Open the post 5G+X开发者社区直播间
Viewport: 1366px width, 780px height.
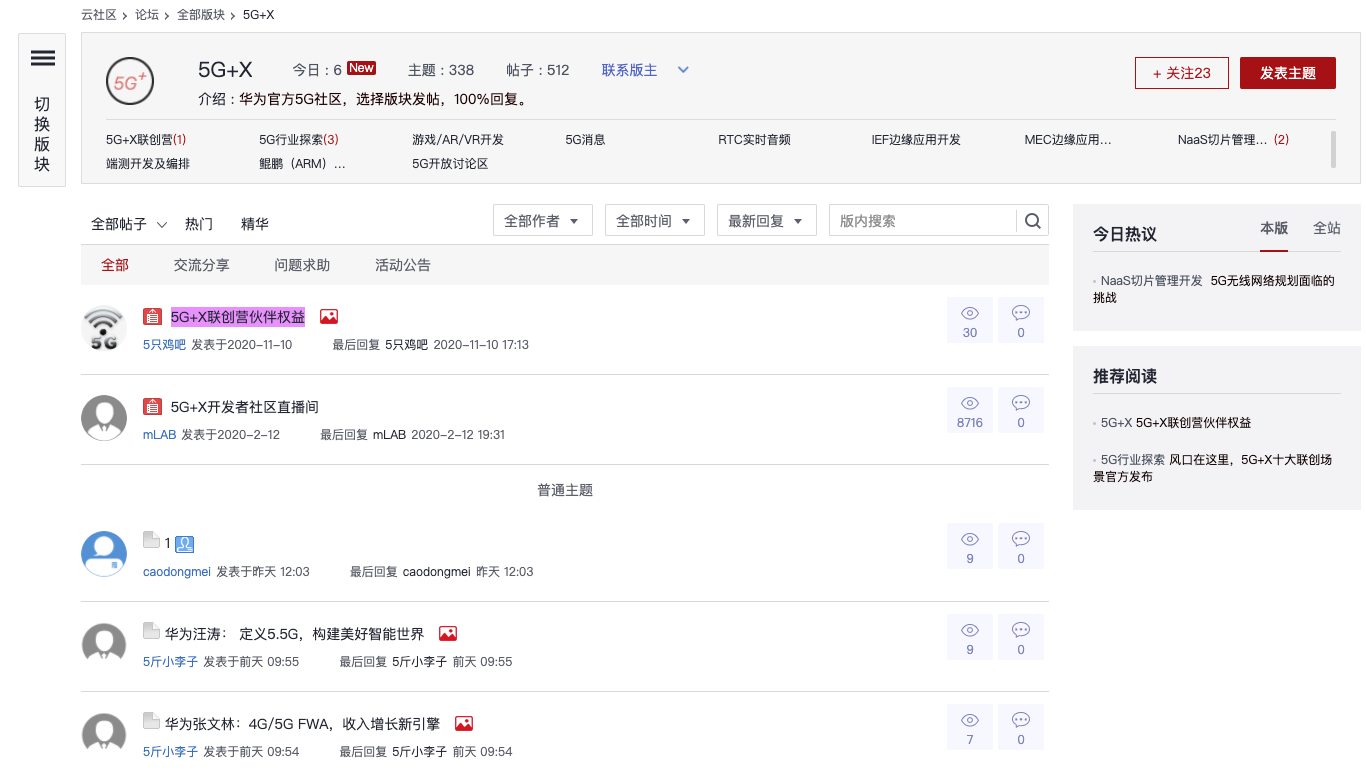245,407
